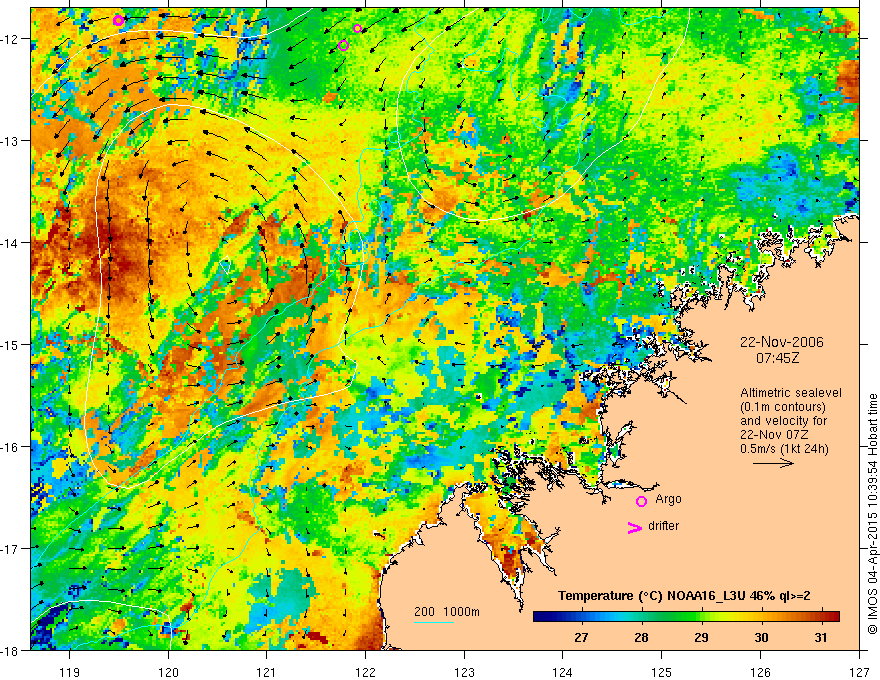The height and width of the screenshot is (680, 880).
Task: Click the '200 1000m' isobath label
Action: (x=447, y=612)
